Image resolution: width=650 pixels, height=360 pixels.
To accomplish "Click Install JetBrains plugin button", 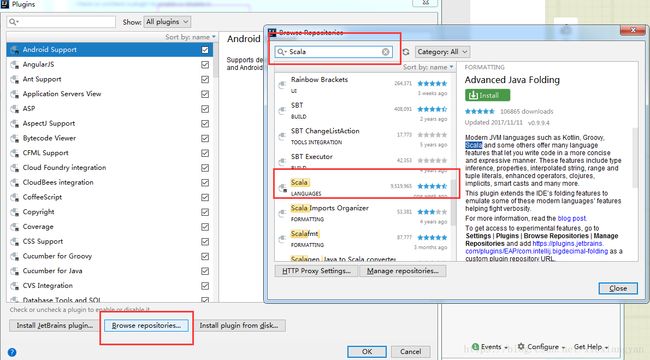I will (54, 326).
